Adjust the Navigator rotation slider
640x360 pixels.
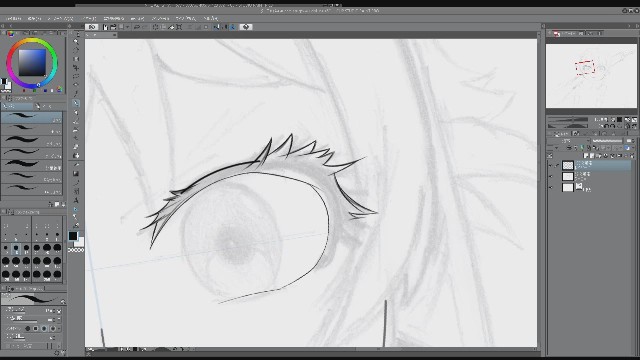(x=568, y=126)
